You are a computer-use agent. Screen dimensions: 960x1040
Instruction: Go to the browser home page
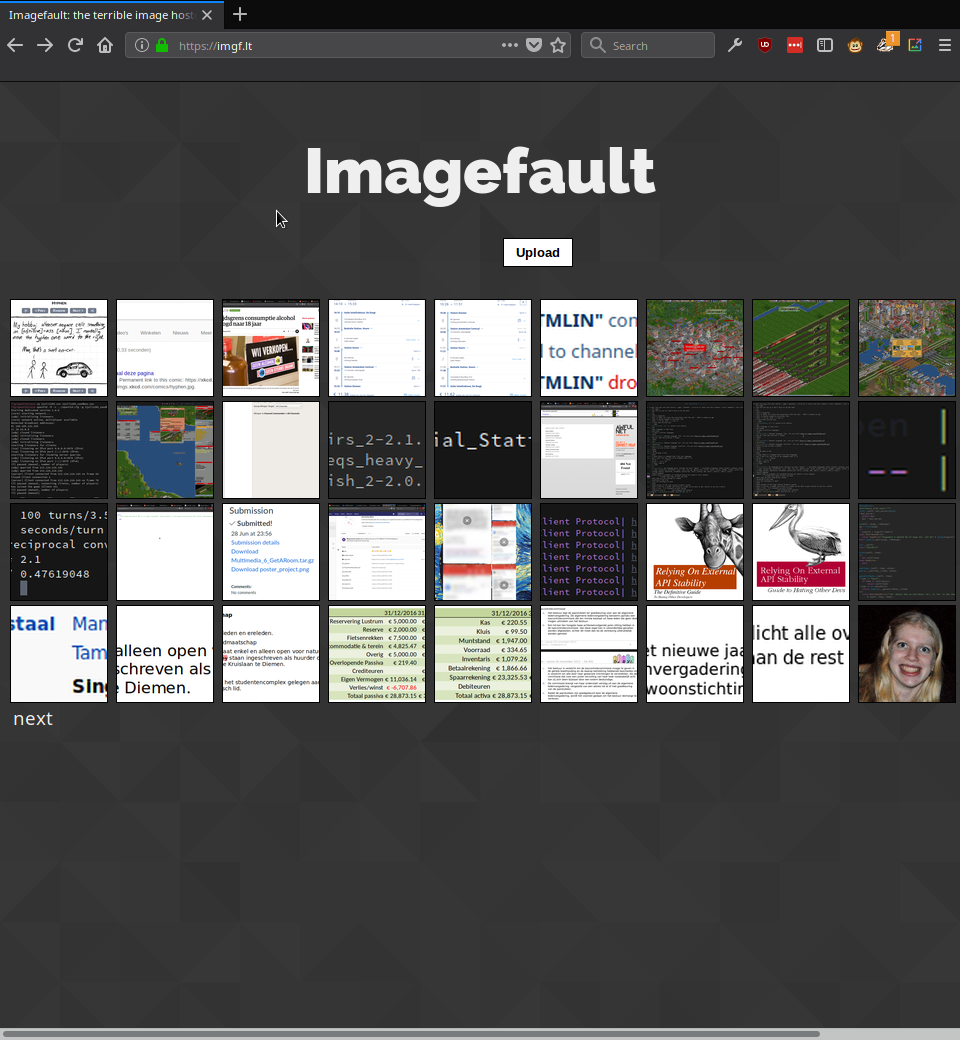105,45
